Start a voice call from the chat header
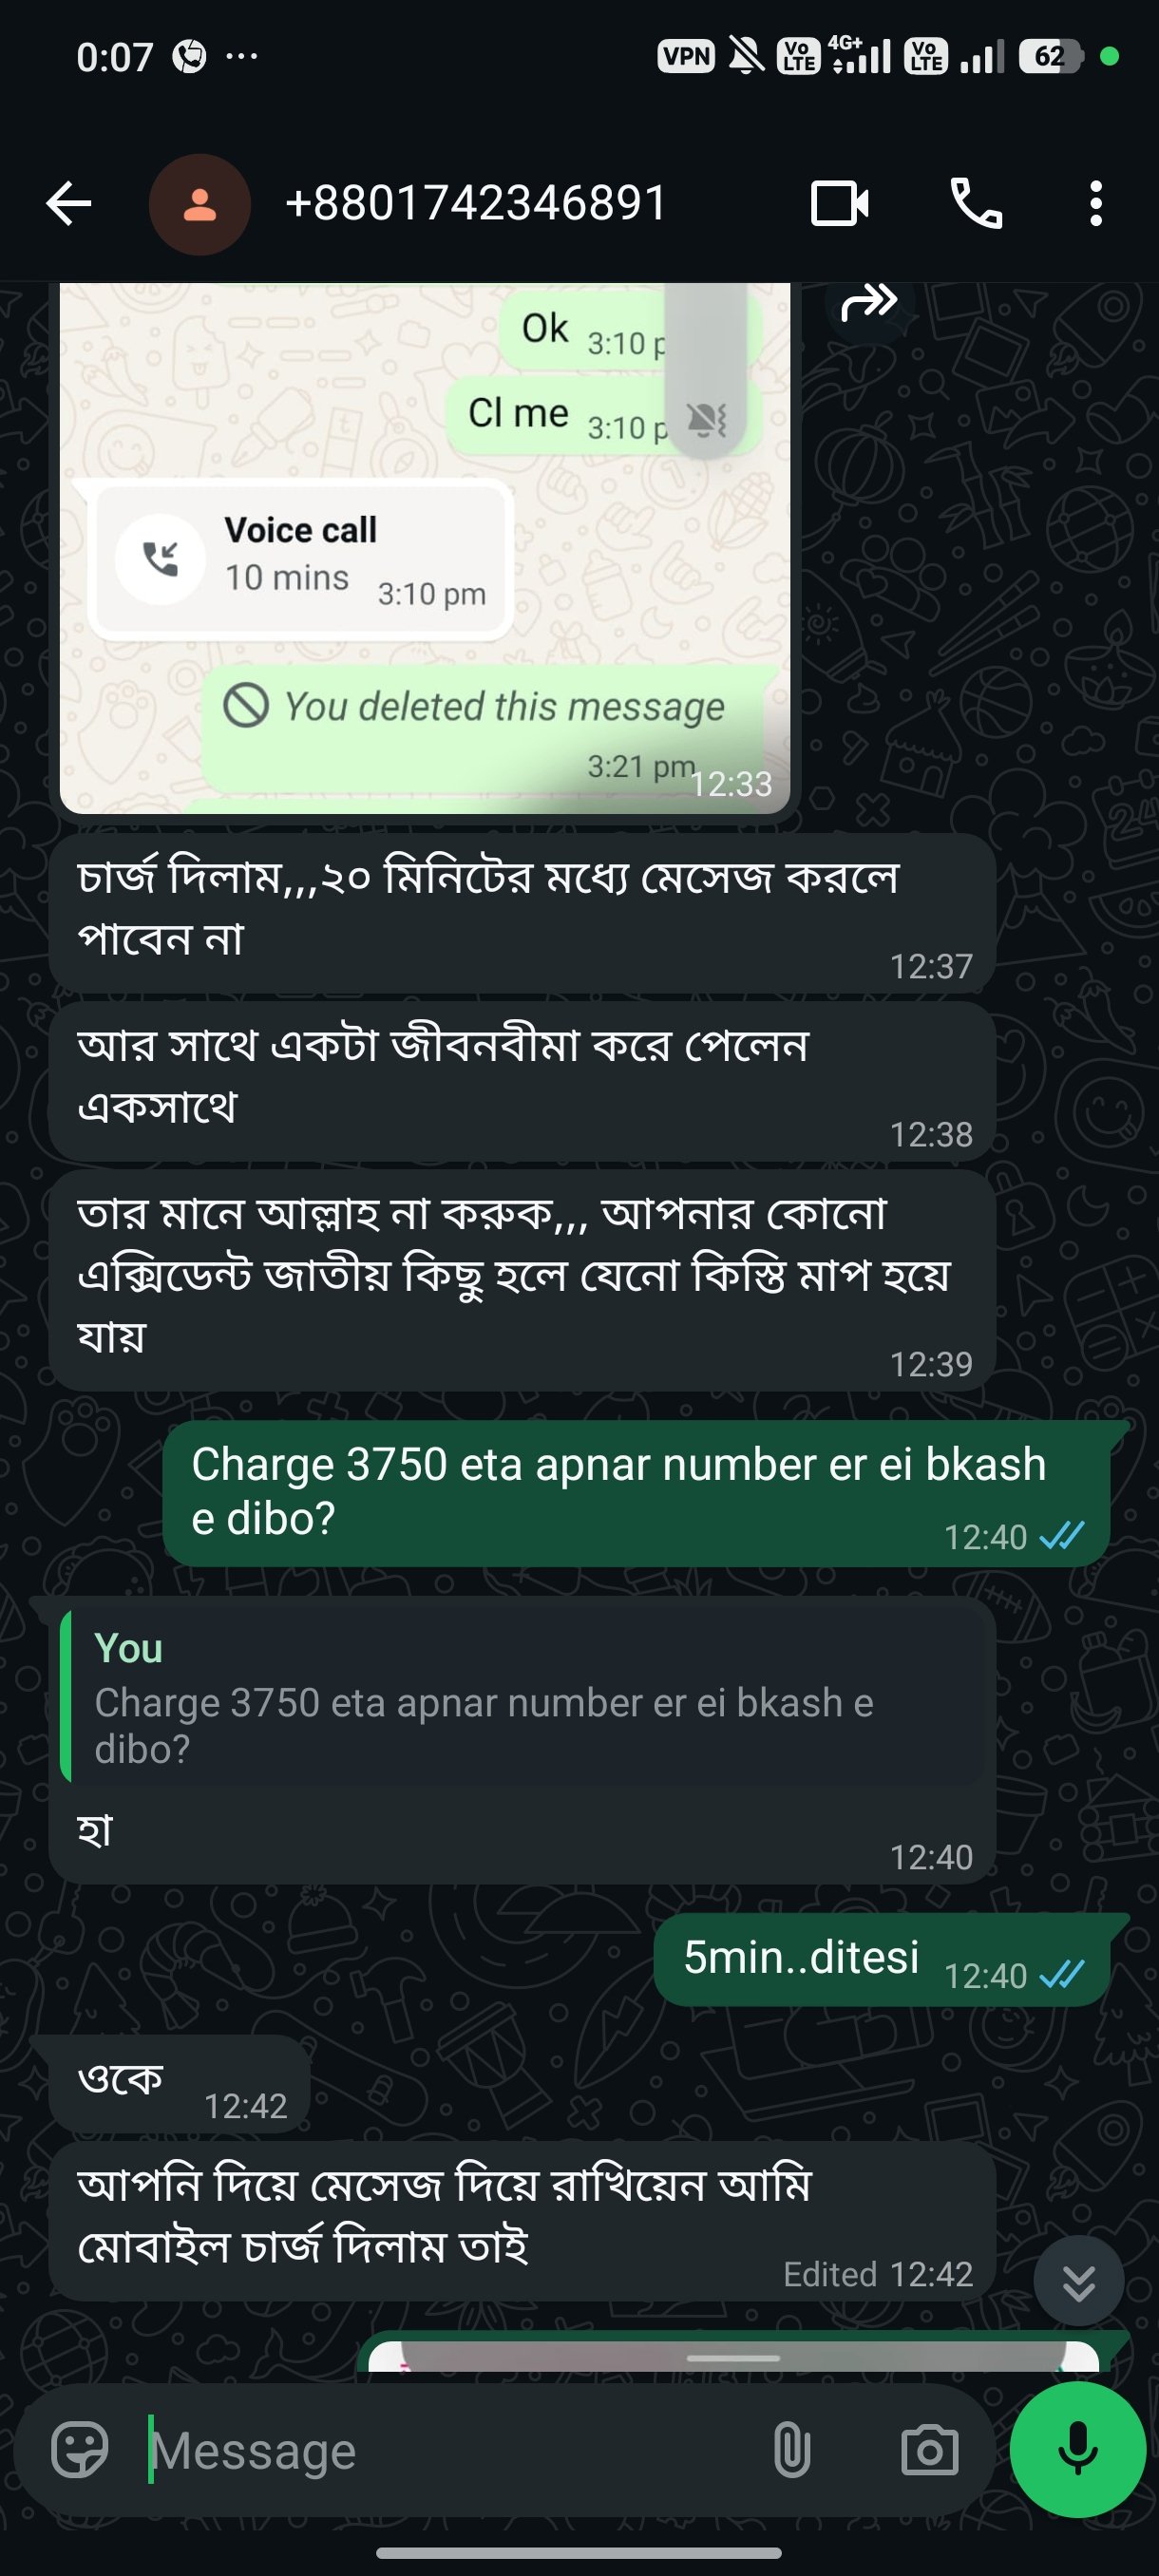The width and height of the screenshot is (1159, 2576). [x=977, y=202]
